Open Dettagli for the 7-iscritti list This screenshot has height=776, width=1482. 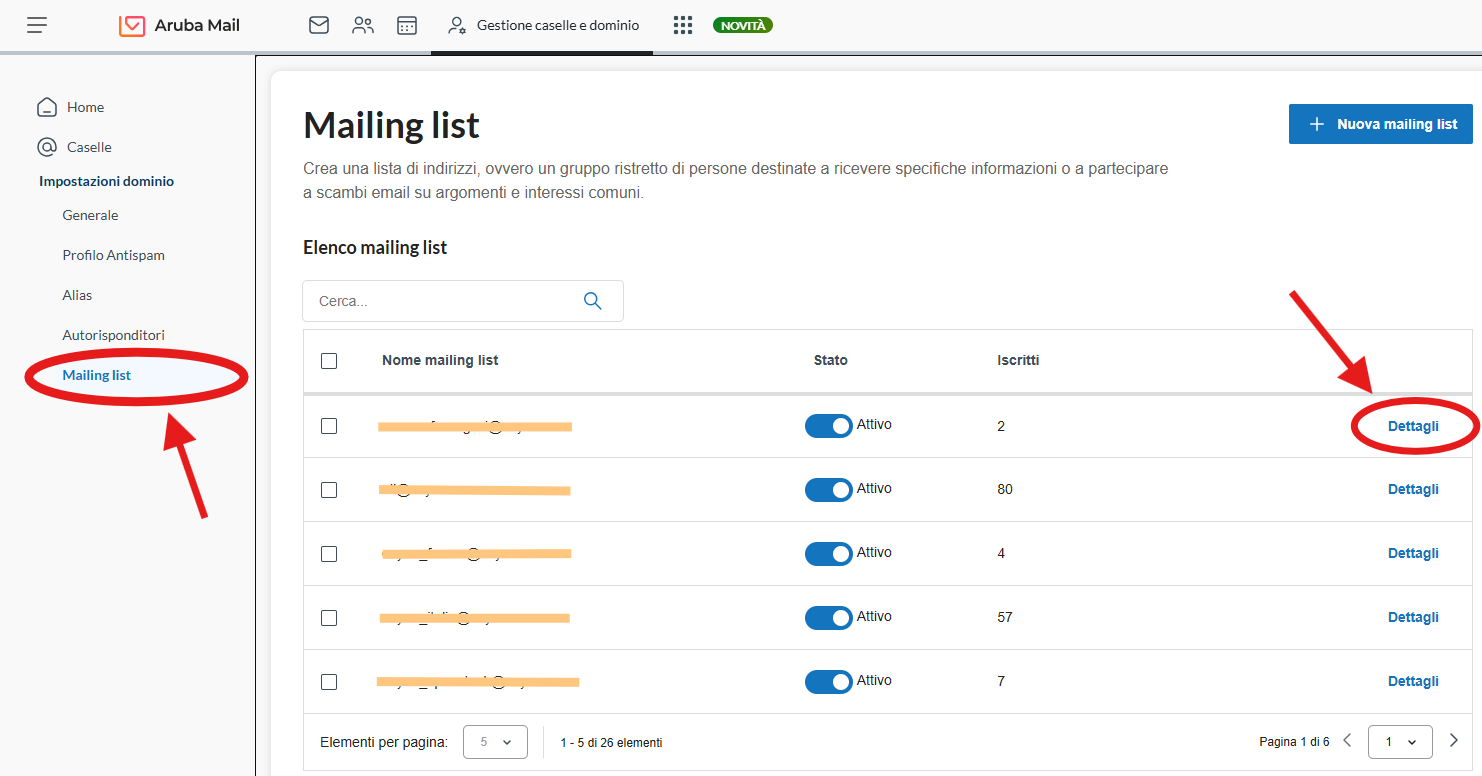(1413, 681)
